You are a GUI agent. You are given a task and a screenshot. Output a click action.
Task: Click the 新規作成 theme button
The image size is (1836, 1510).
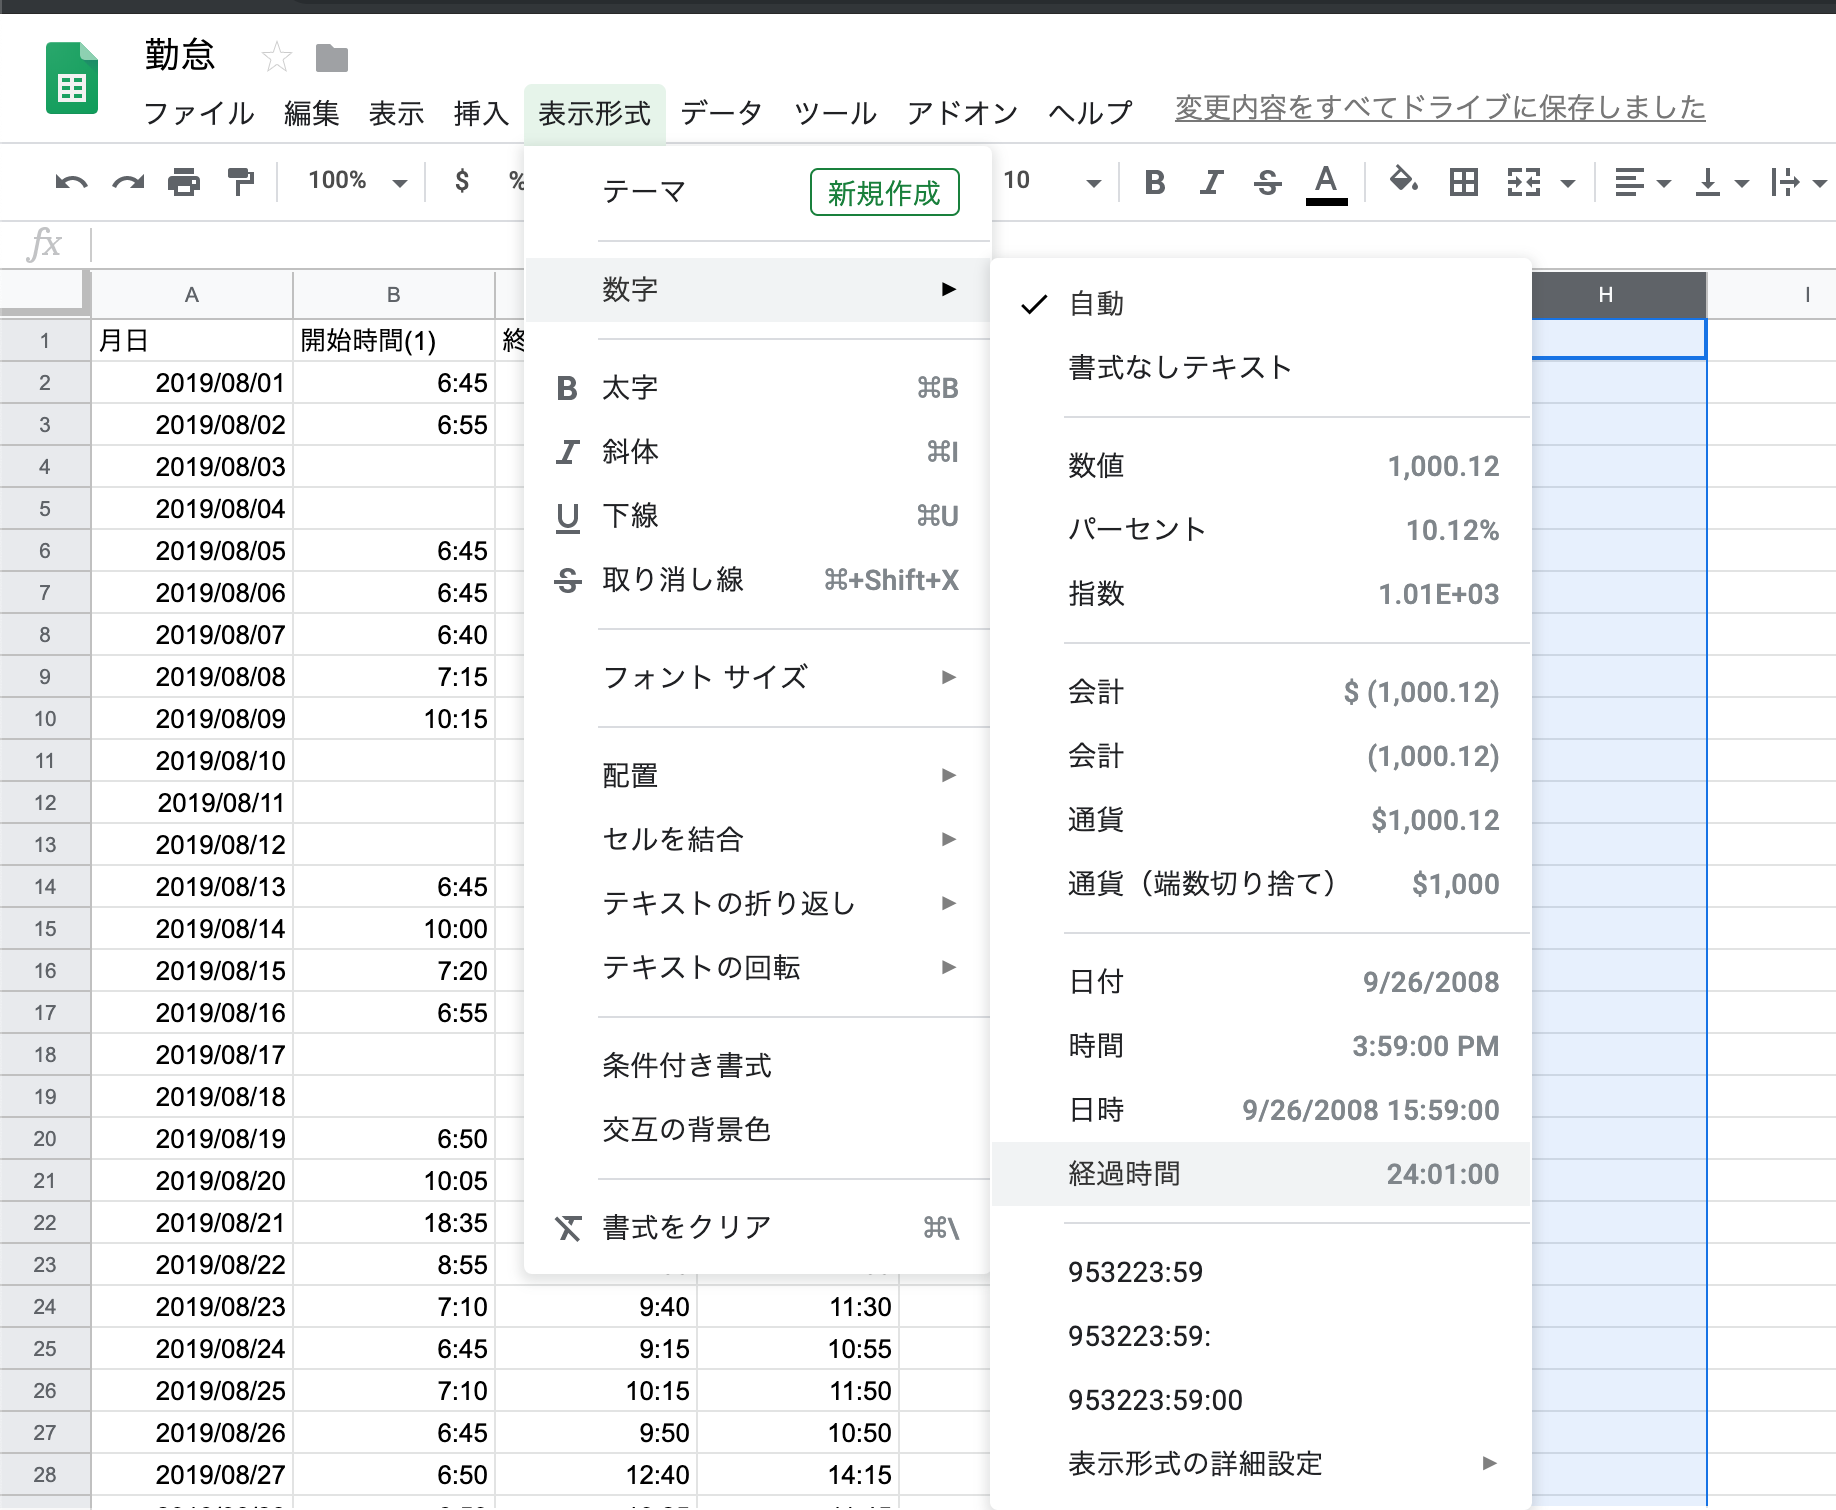(x=884, y=192)
